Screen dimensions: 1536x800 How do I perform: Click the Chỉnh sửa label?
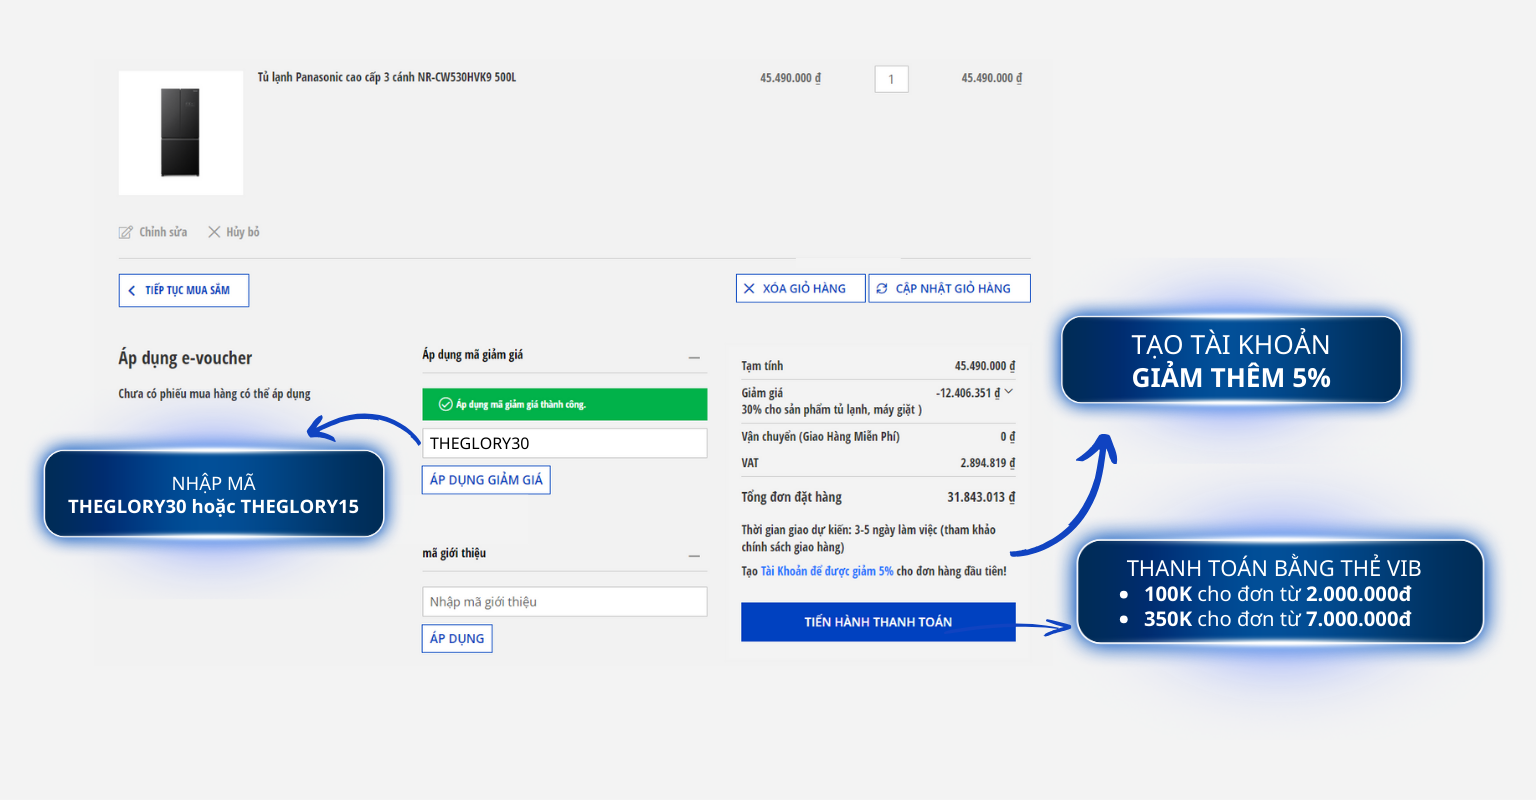pos(163,232)
